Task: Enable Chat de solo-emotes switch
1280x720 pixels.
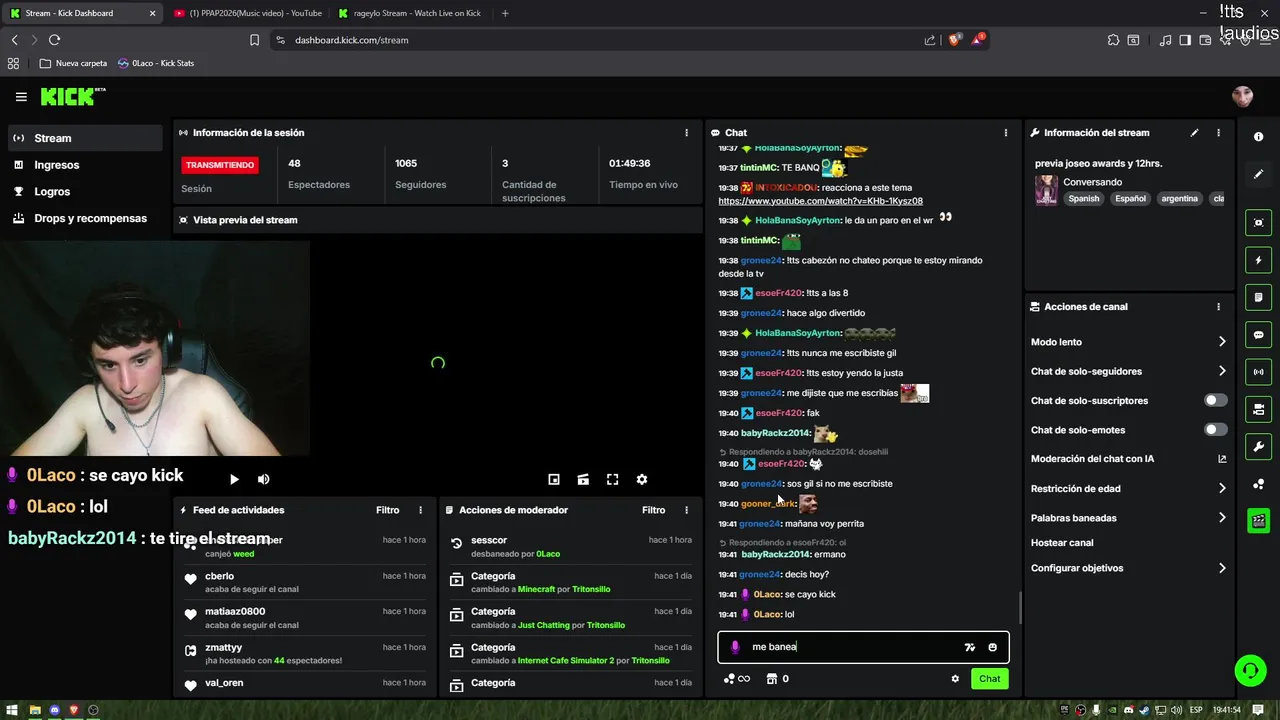Action: click(x=1215, y=430)
